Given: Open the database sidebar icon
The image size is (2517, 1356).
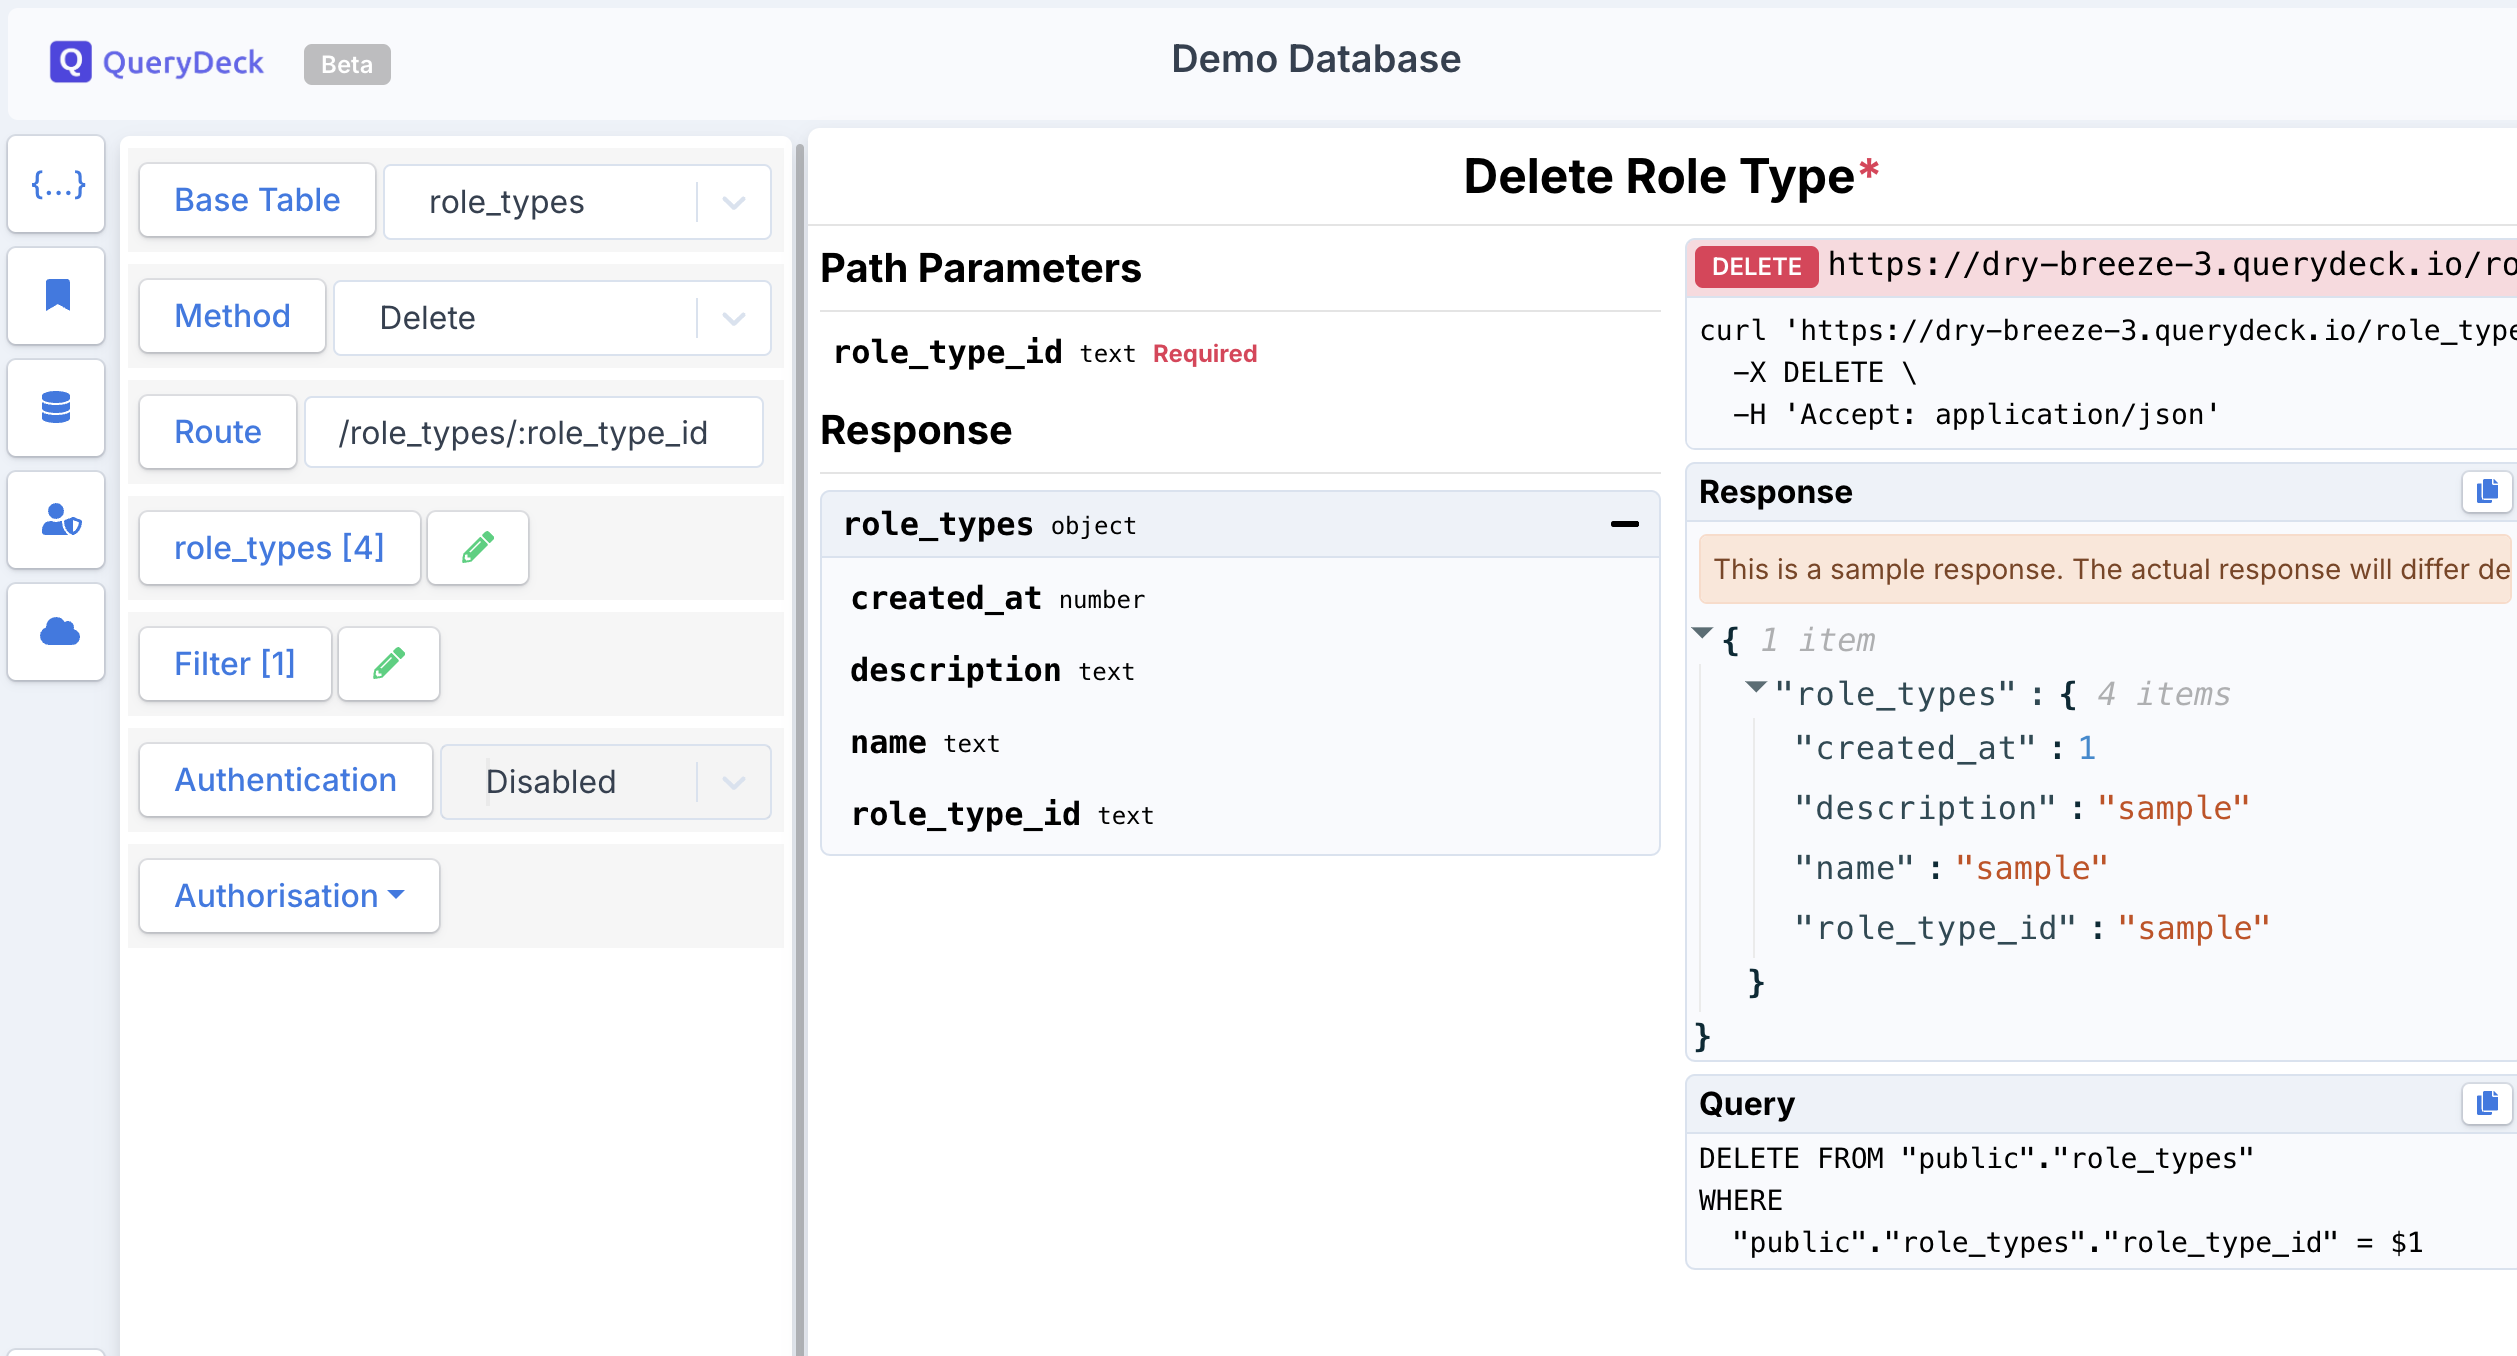Looking at the screenshot, I should click(x=57, y=408).
